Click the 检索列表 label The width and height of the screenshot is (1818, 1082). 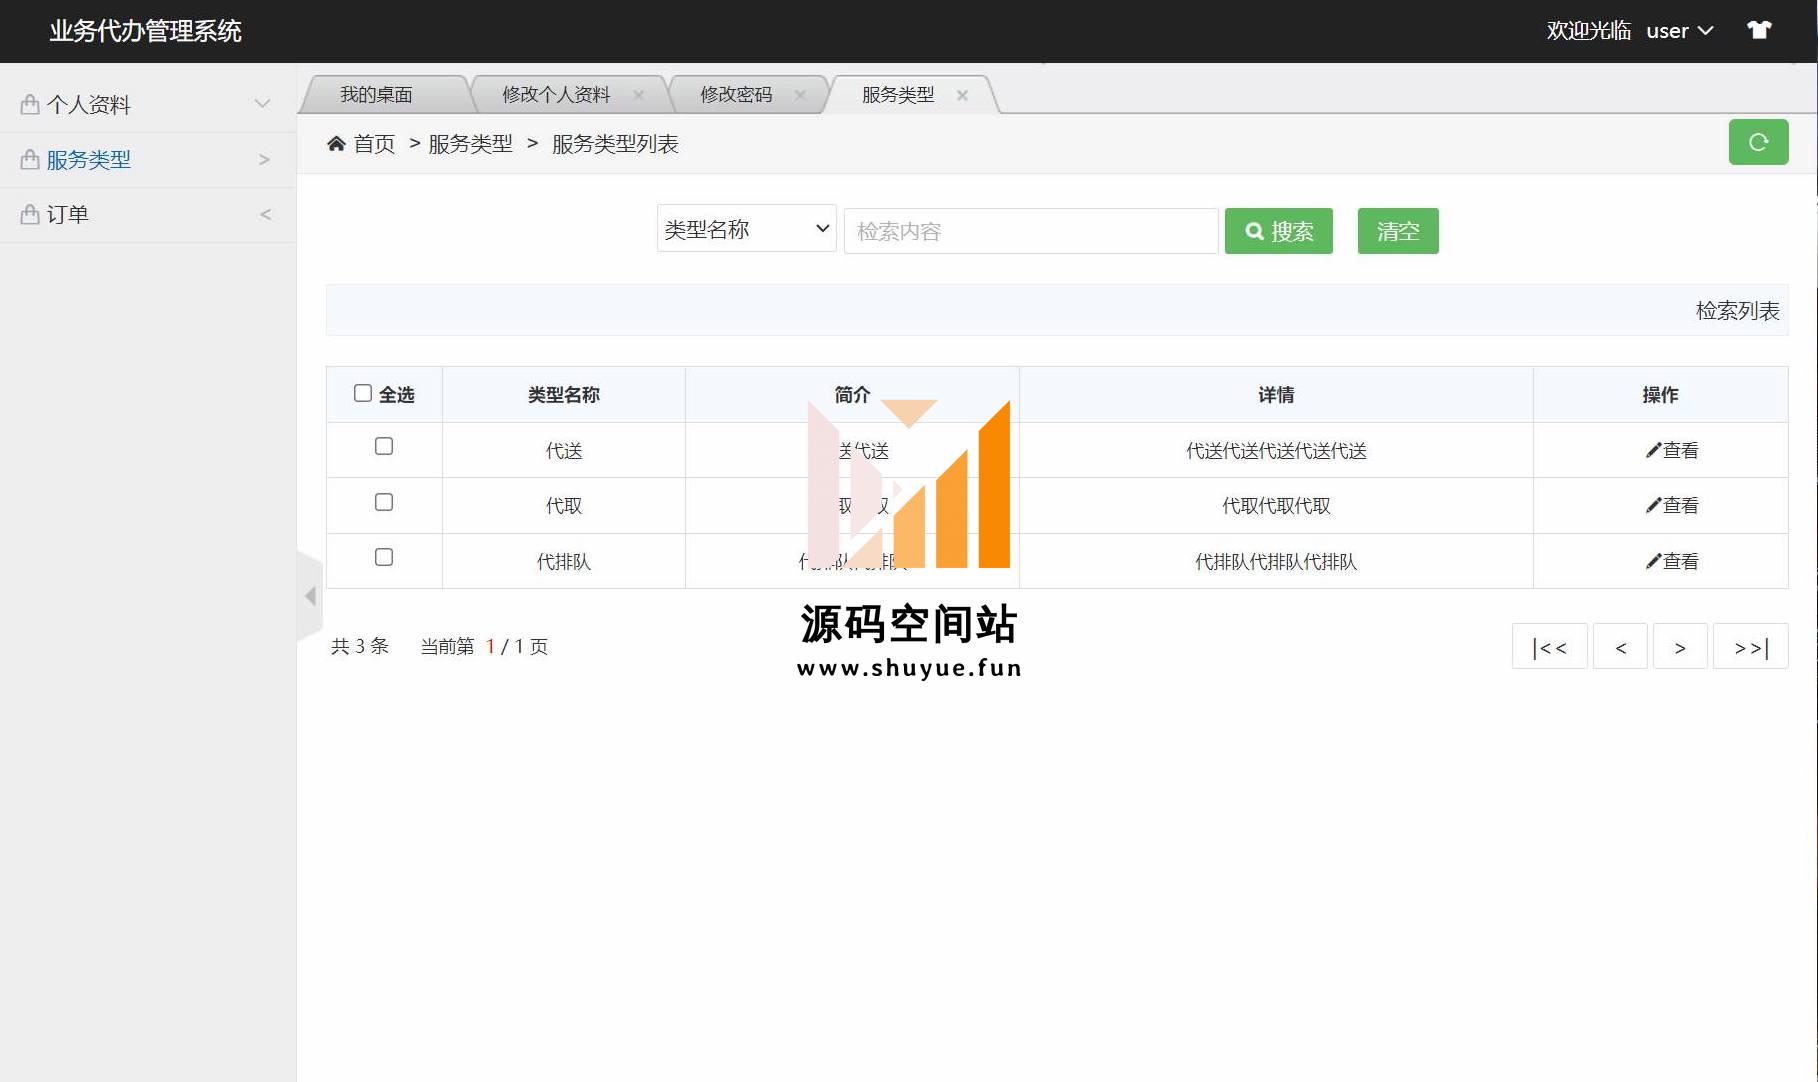(1737, 311)
